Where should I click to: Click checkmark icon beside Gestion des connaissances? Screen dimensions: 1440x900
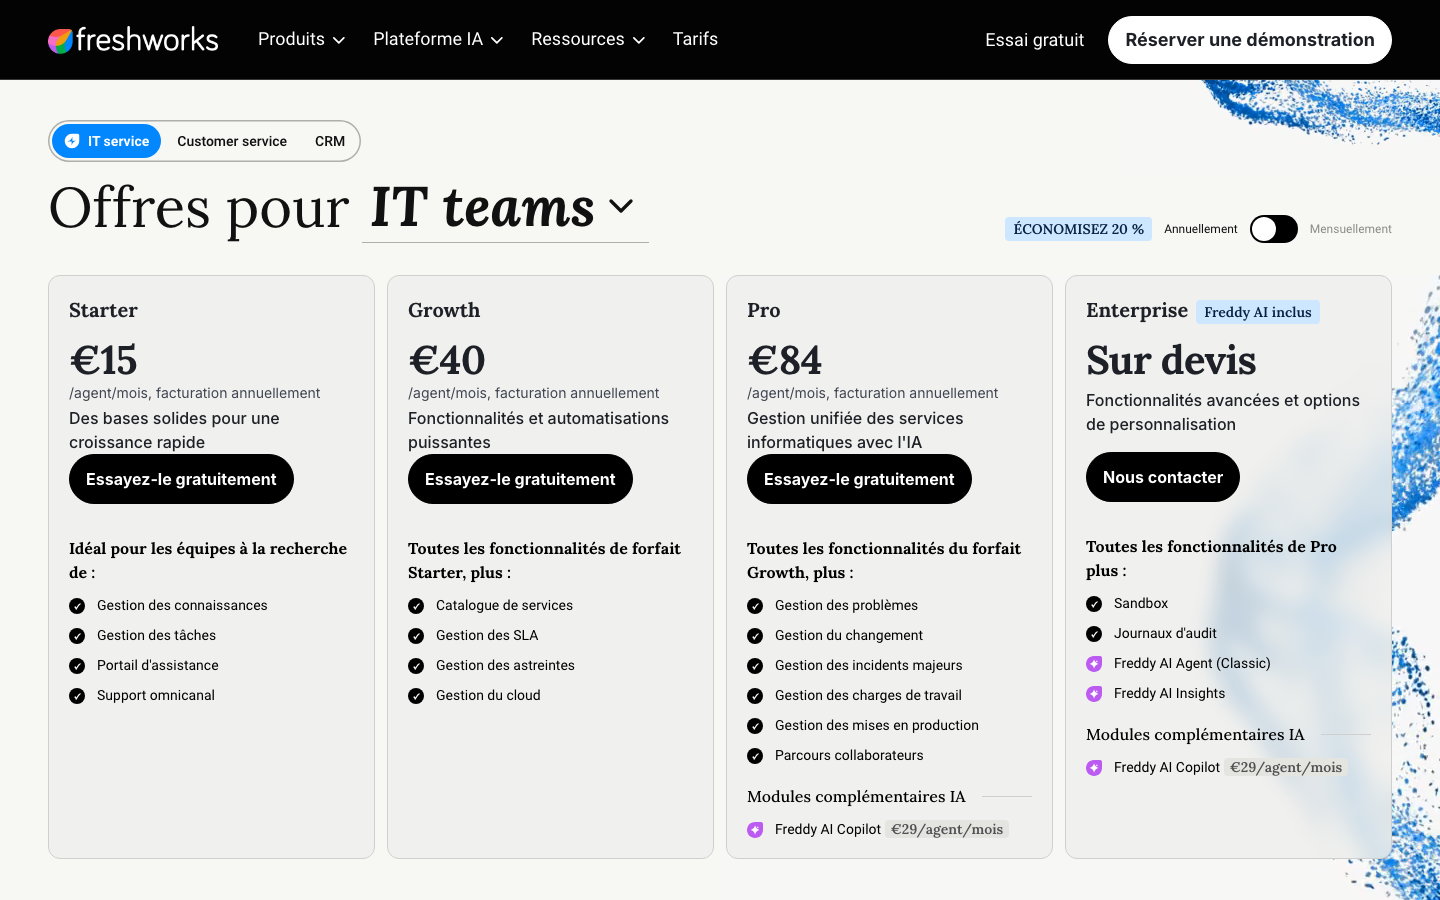77,606
